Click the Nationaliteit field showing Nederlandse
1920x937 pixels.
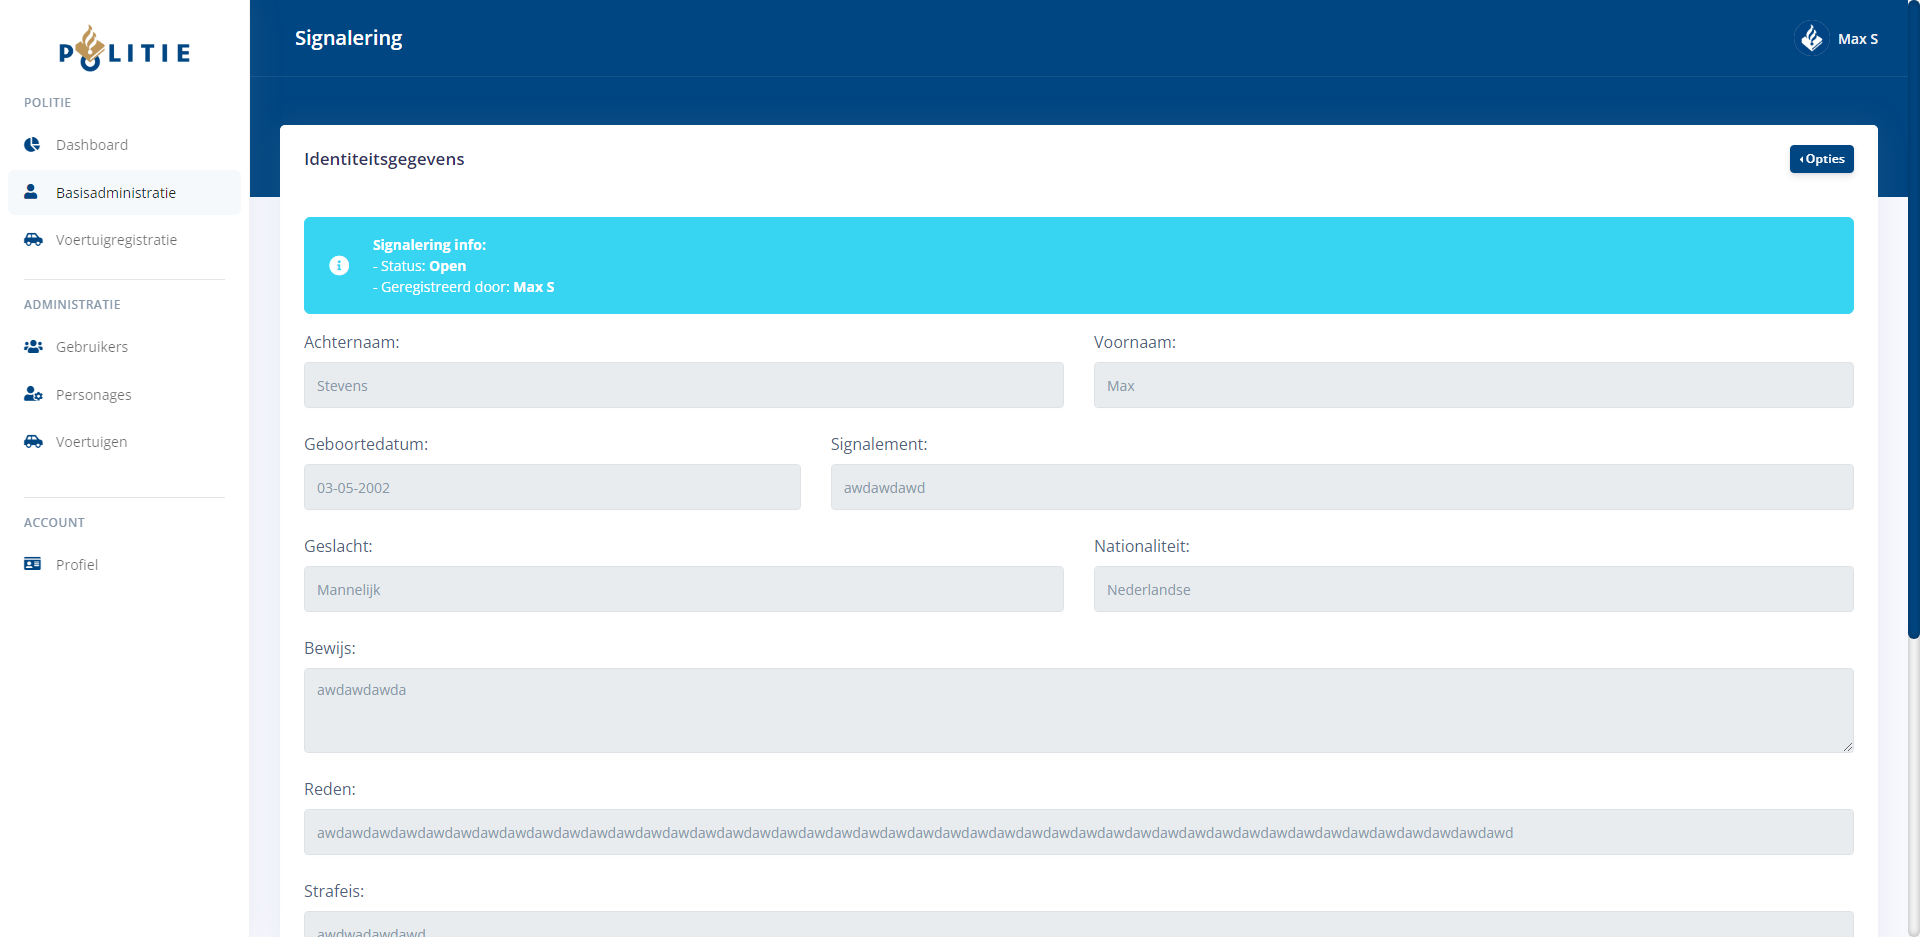pyautogui.click(x=1473, y=590)
